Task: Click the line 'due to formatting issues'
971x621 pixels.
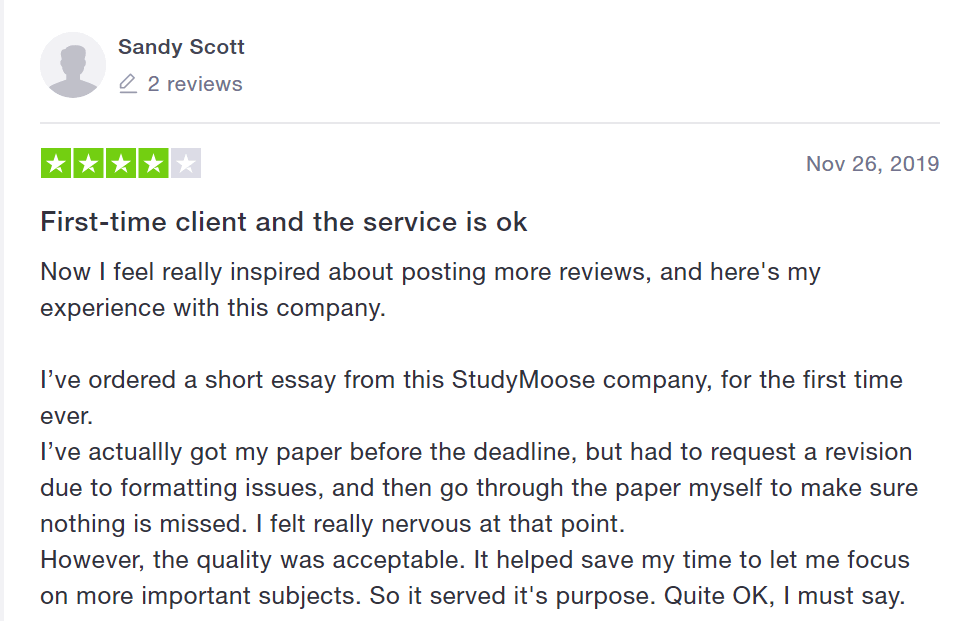Action: [479, 488]
